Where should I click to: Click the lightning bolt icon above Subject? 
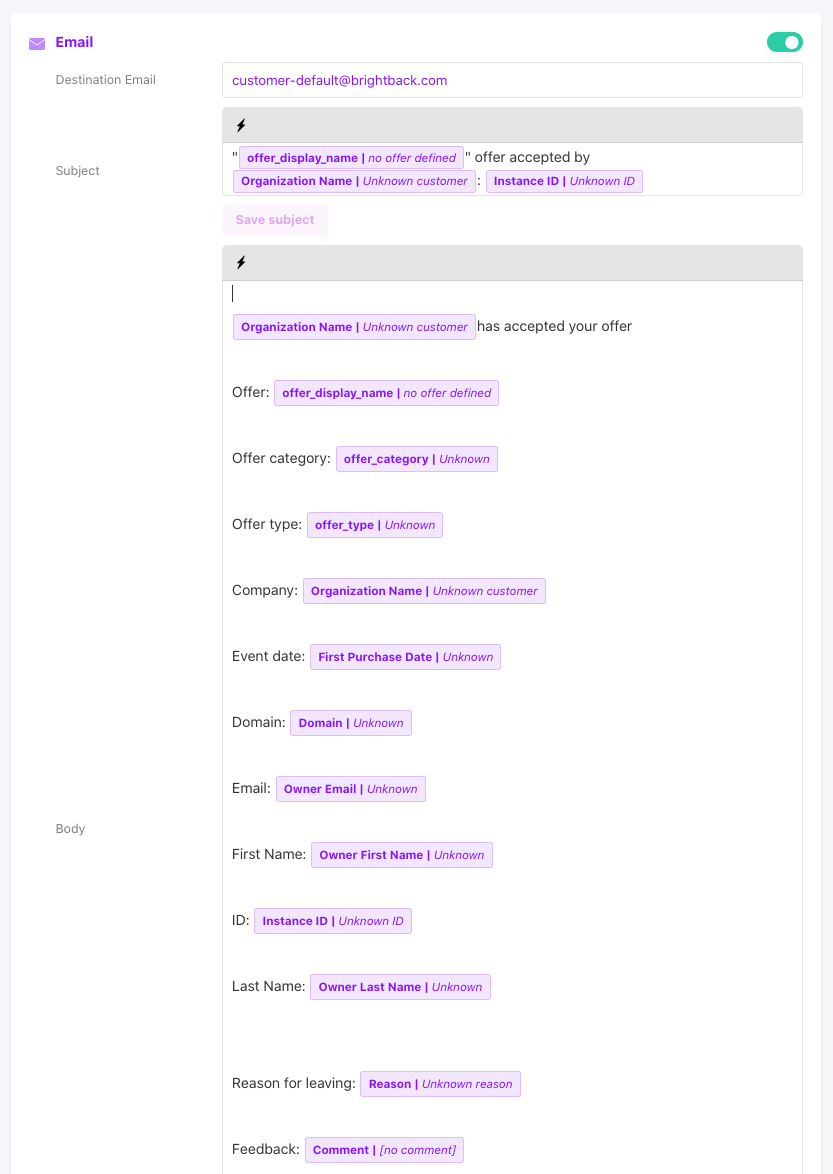coord(241,126)
